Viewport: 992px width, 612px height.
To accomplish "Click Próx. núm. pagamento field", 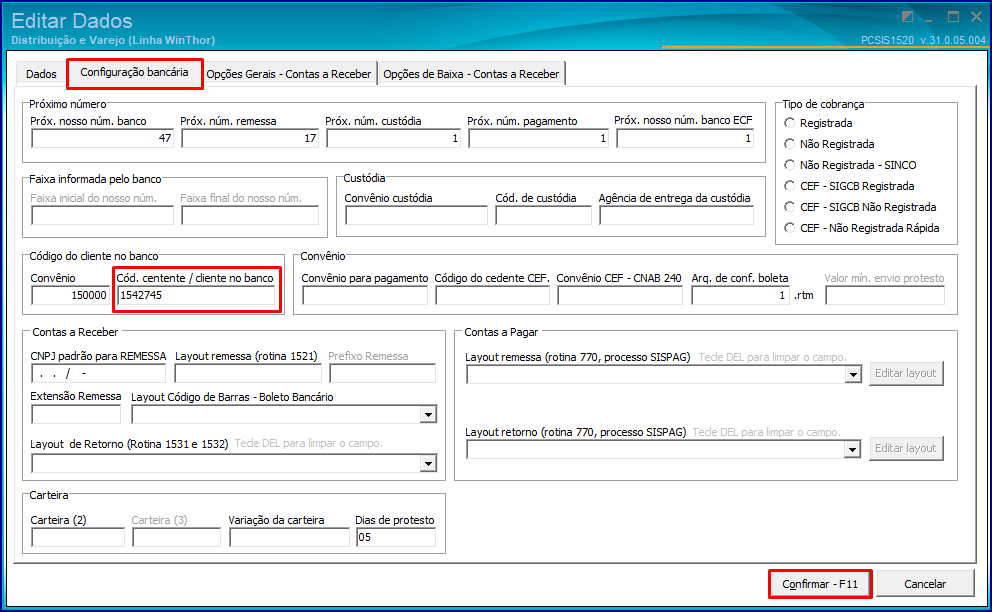I will [x=538, y=138].
